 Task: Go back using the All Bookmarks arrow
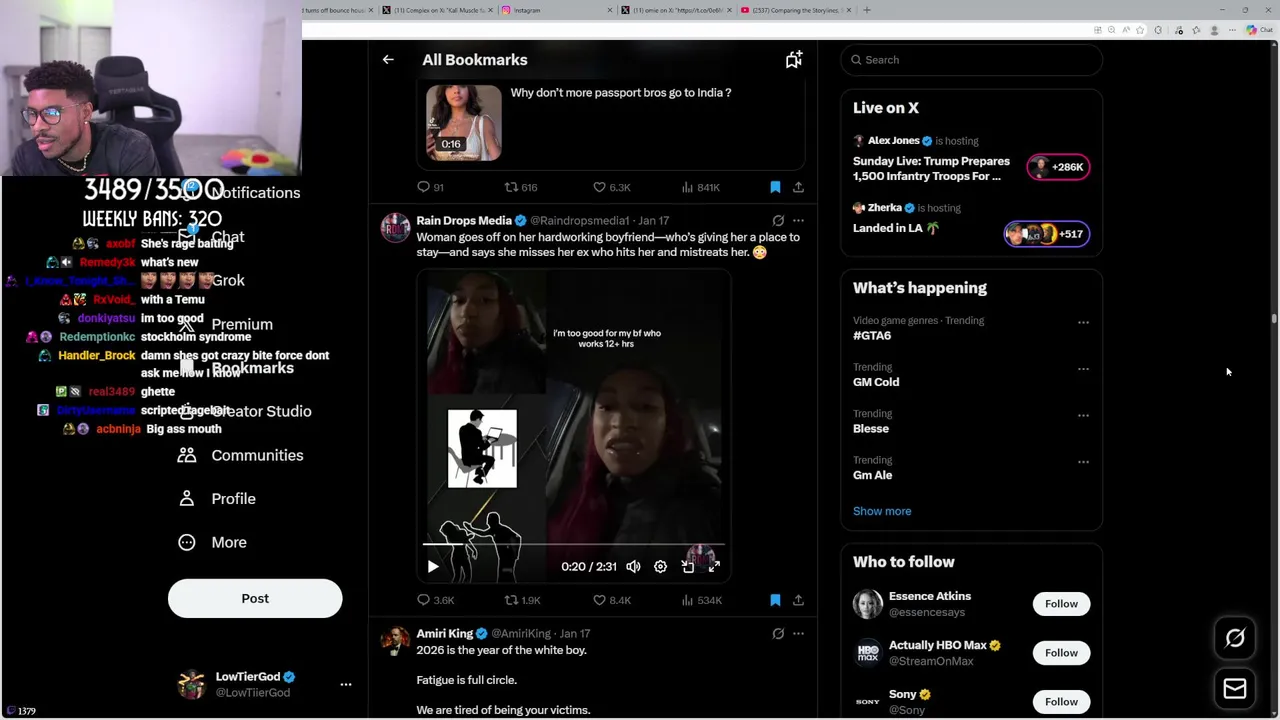click(x=388, y=60)
